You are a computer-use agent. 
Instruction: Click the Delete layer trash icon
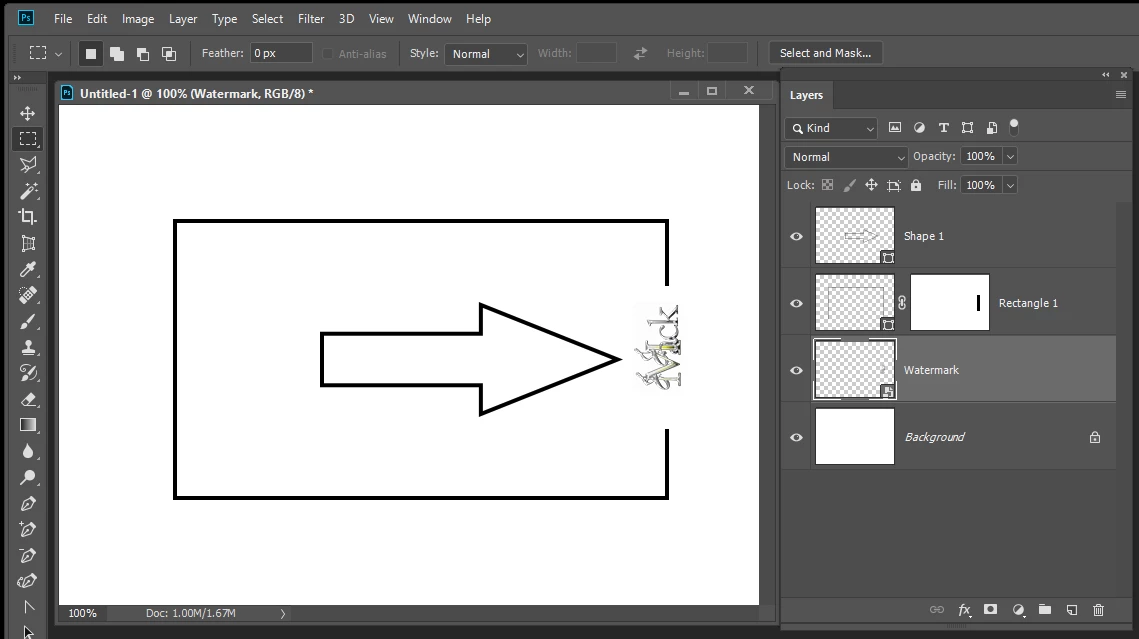(x=1098, y=610)
